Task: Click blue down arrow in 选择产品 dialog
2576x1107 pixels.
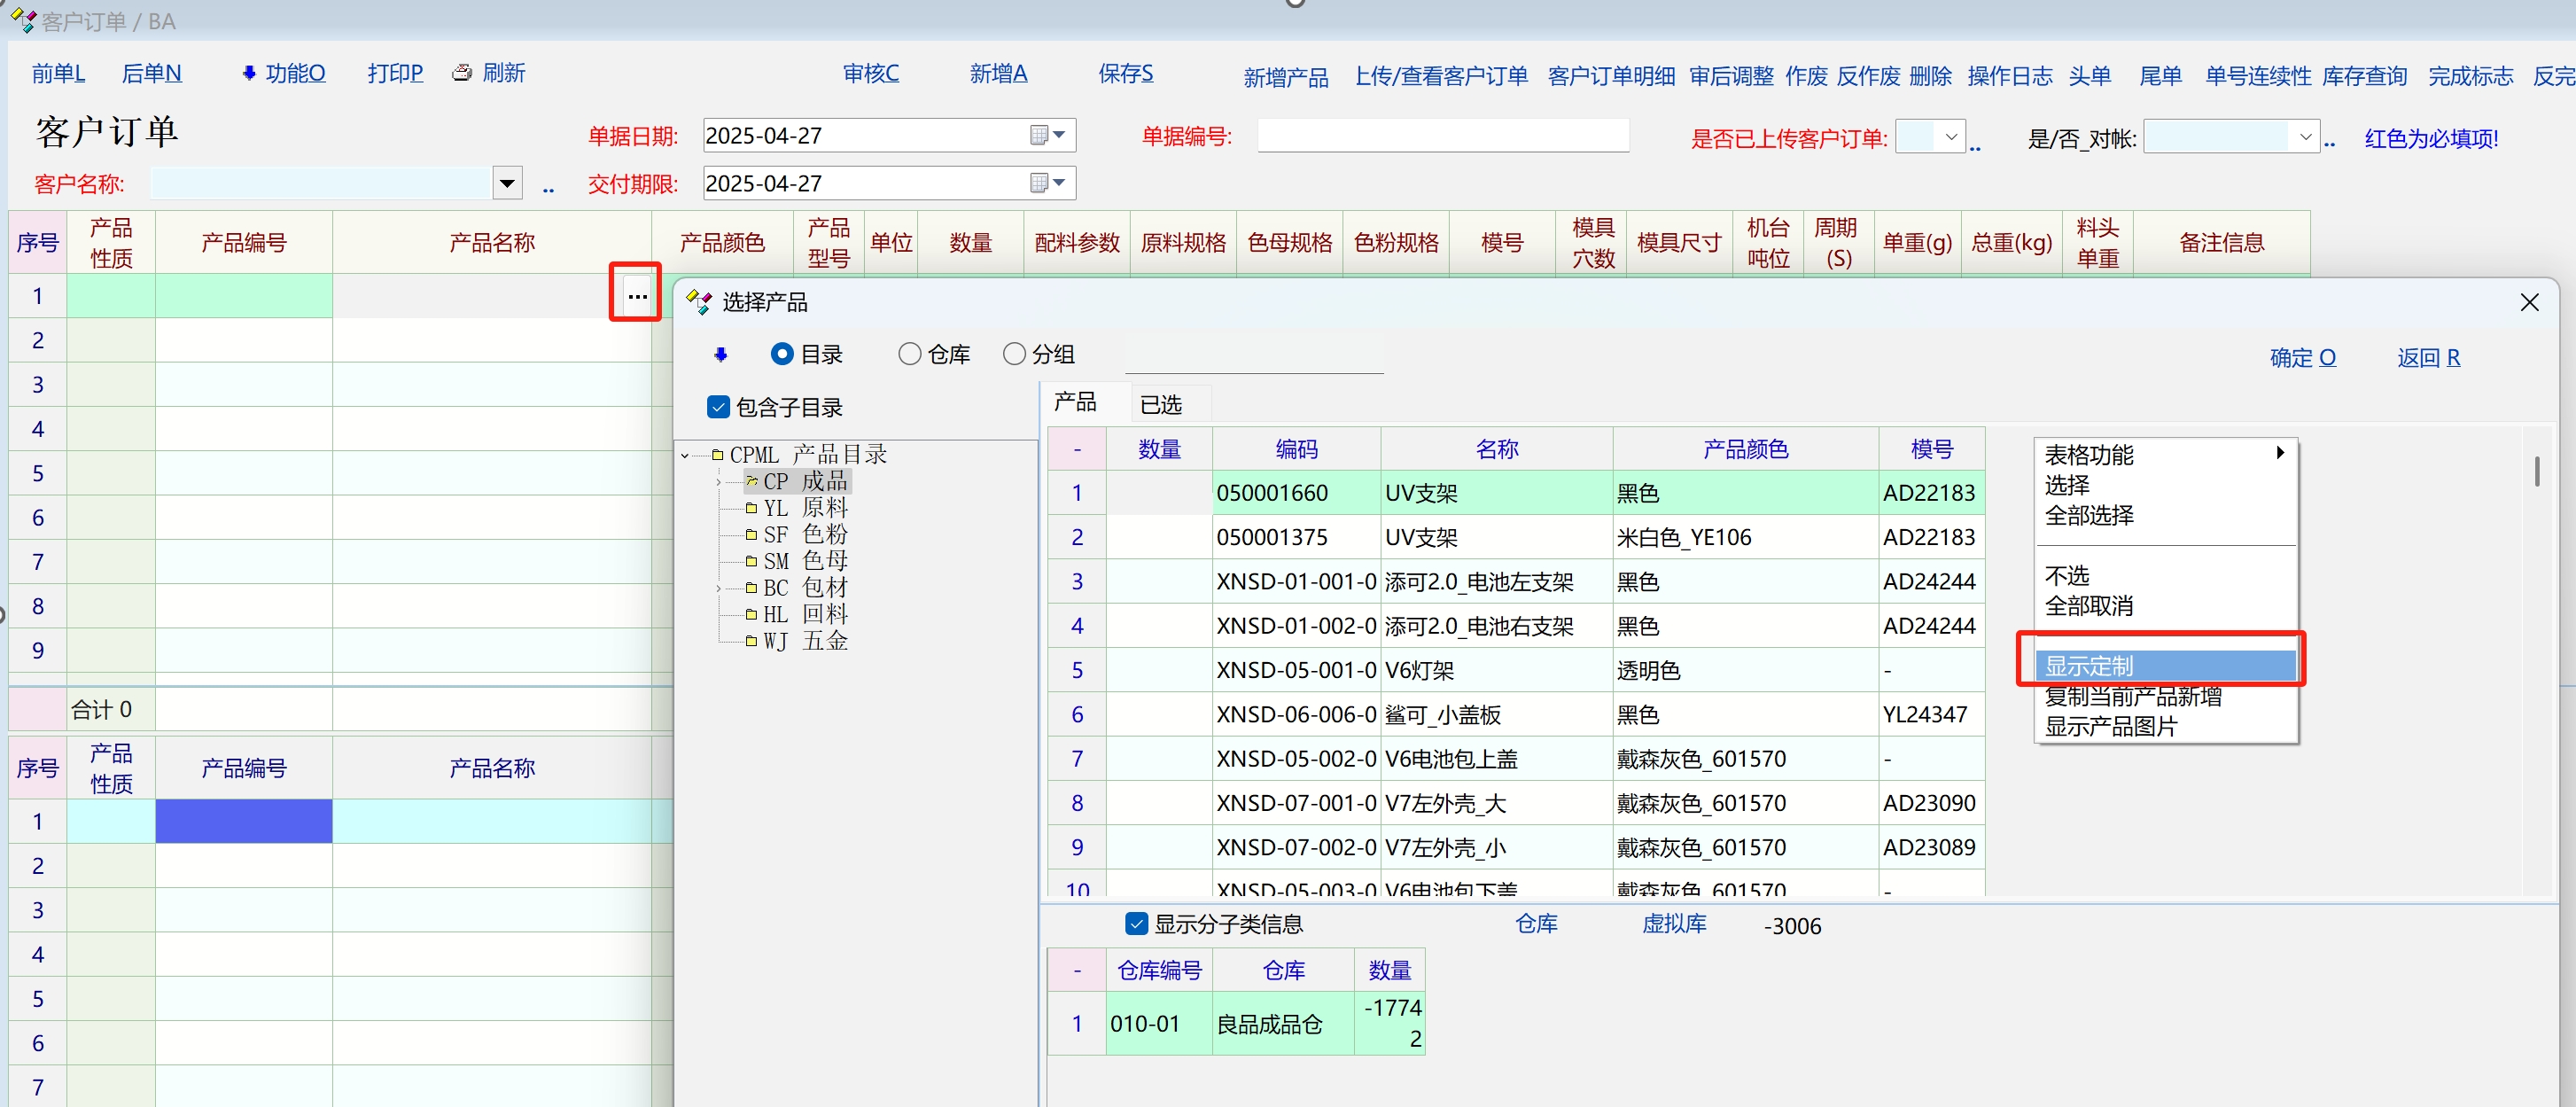Action: click(x=720, y=355)
